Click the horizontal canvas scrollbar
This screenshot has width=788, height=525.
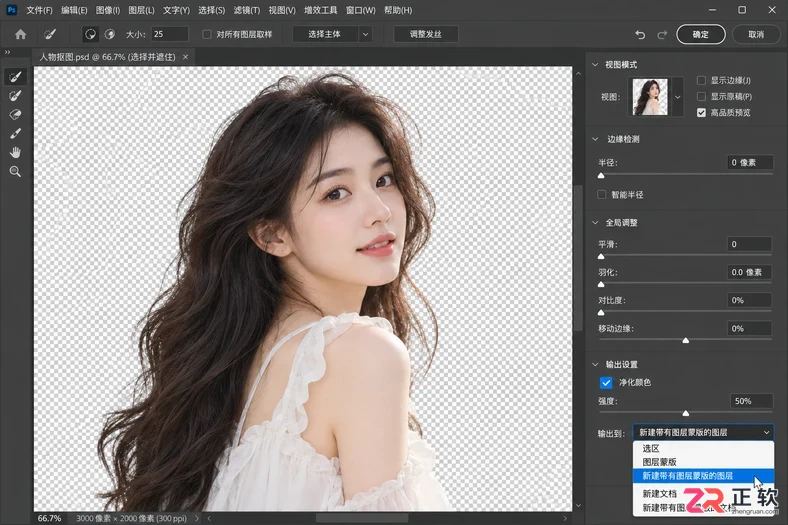click(x=362, y=518)
